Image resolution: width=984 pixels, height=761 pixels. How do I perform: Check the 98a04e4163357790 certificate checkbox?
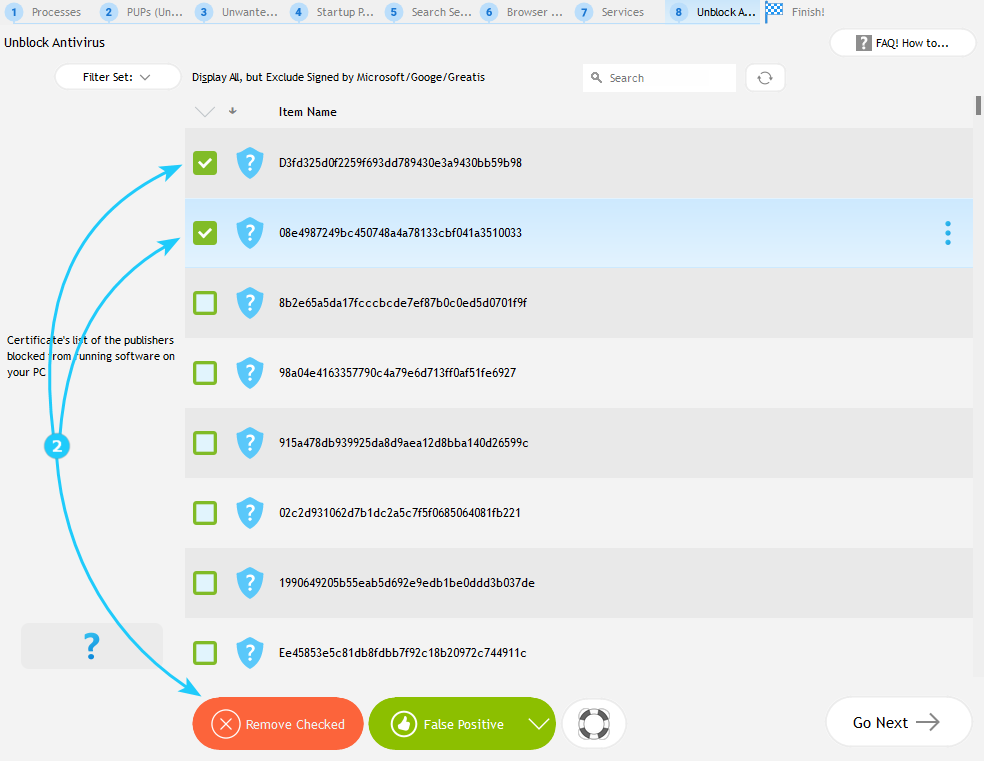tap(205, 373)
